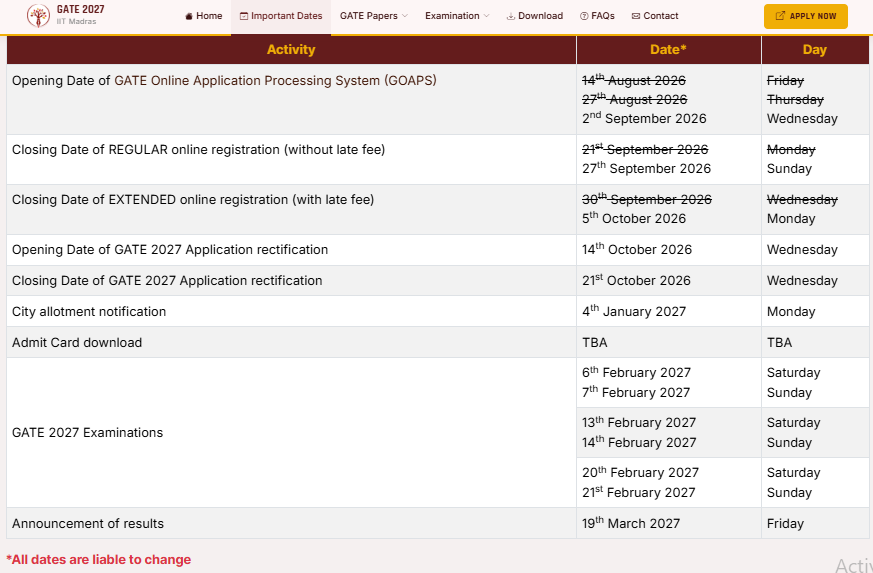Select the 21st October 2026 date
Viewport: 873px width, 573px height.
(636, 281)
